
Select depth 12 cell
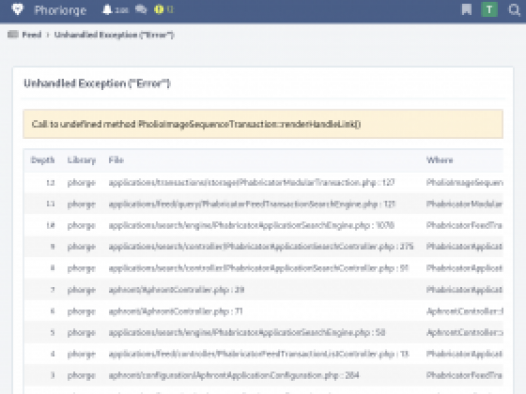tap(50, 182)
